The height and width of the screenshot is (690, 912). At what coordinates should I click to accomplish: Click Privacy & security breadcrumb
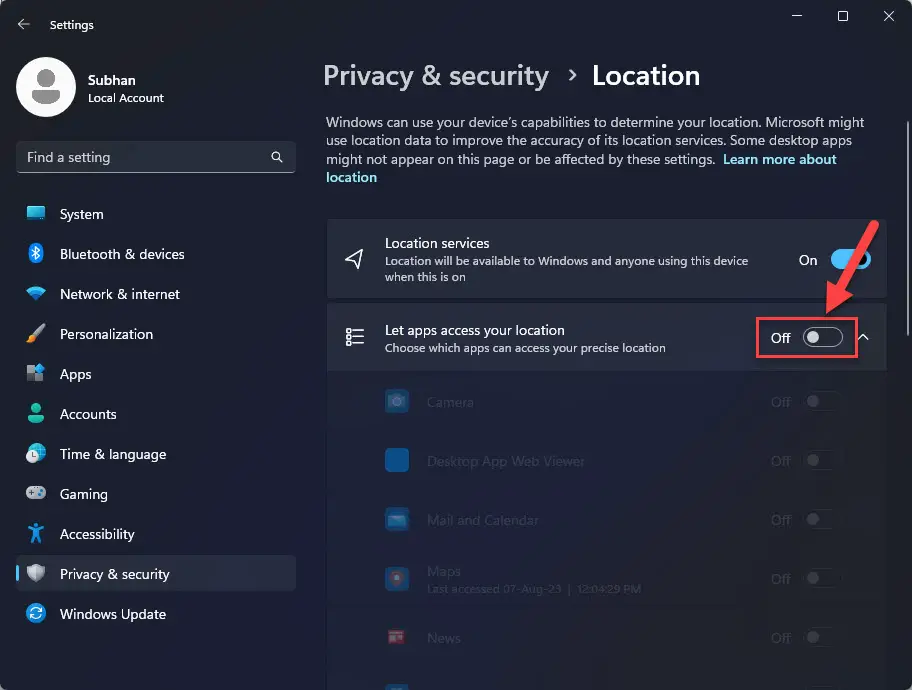[x=436, y=76]
